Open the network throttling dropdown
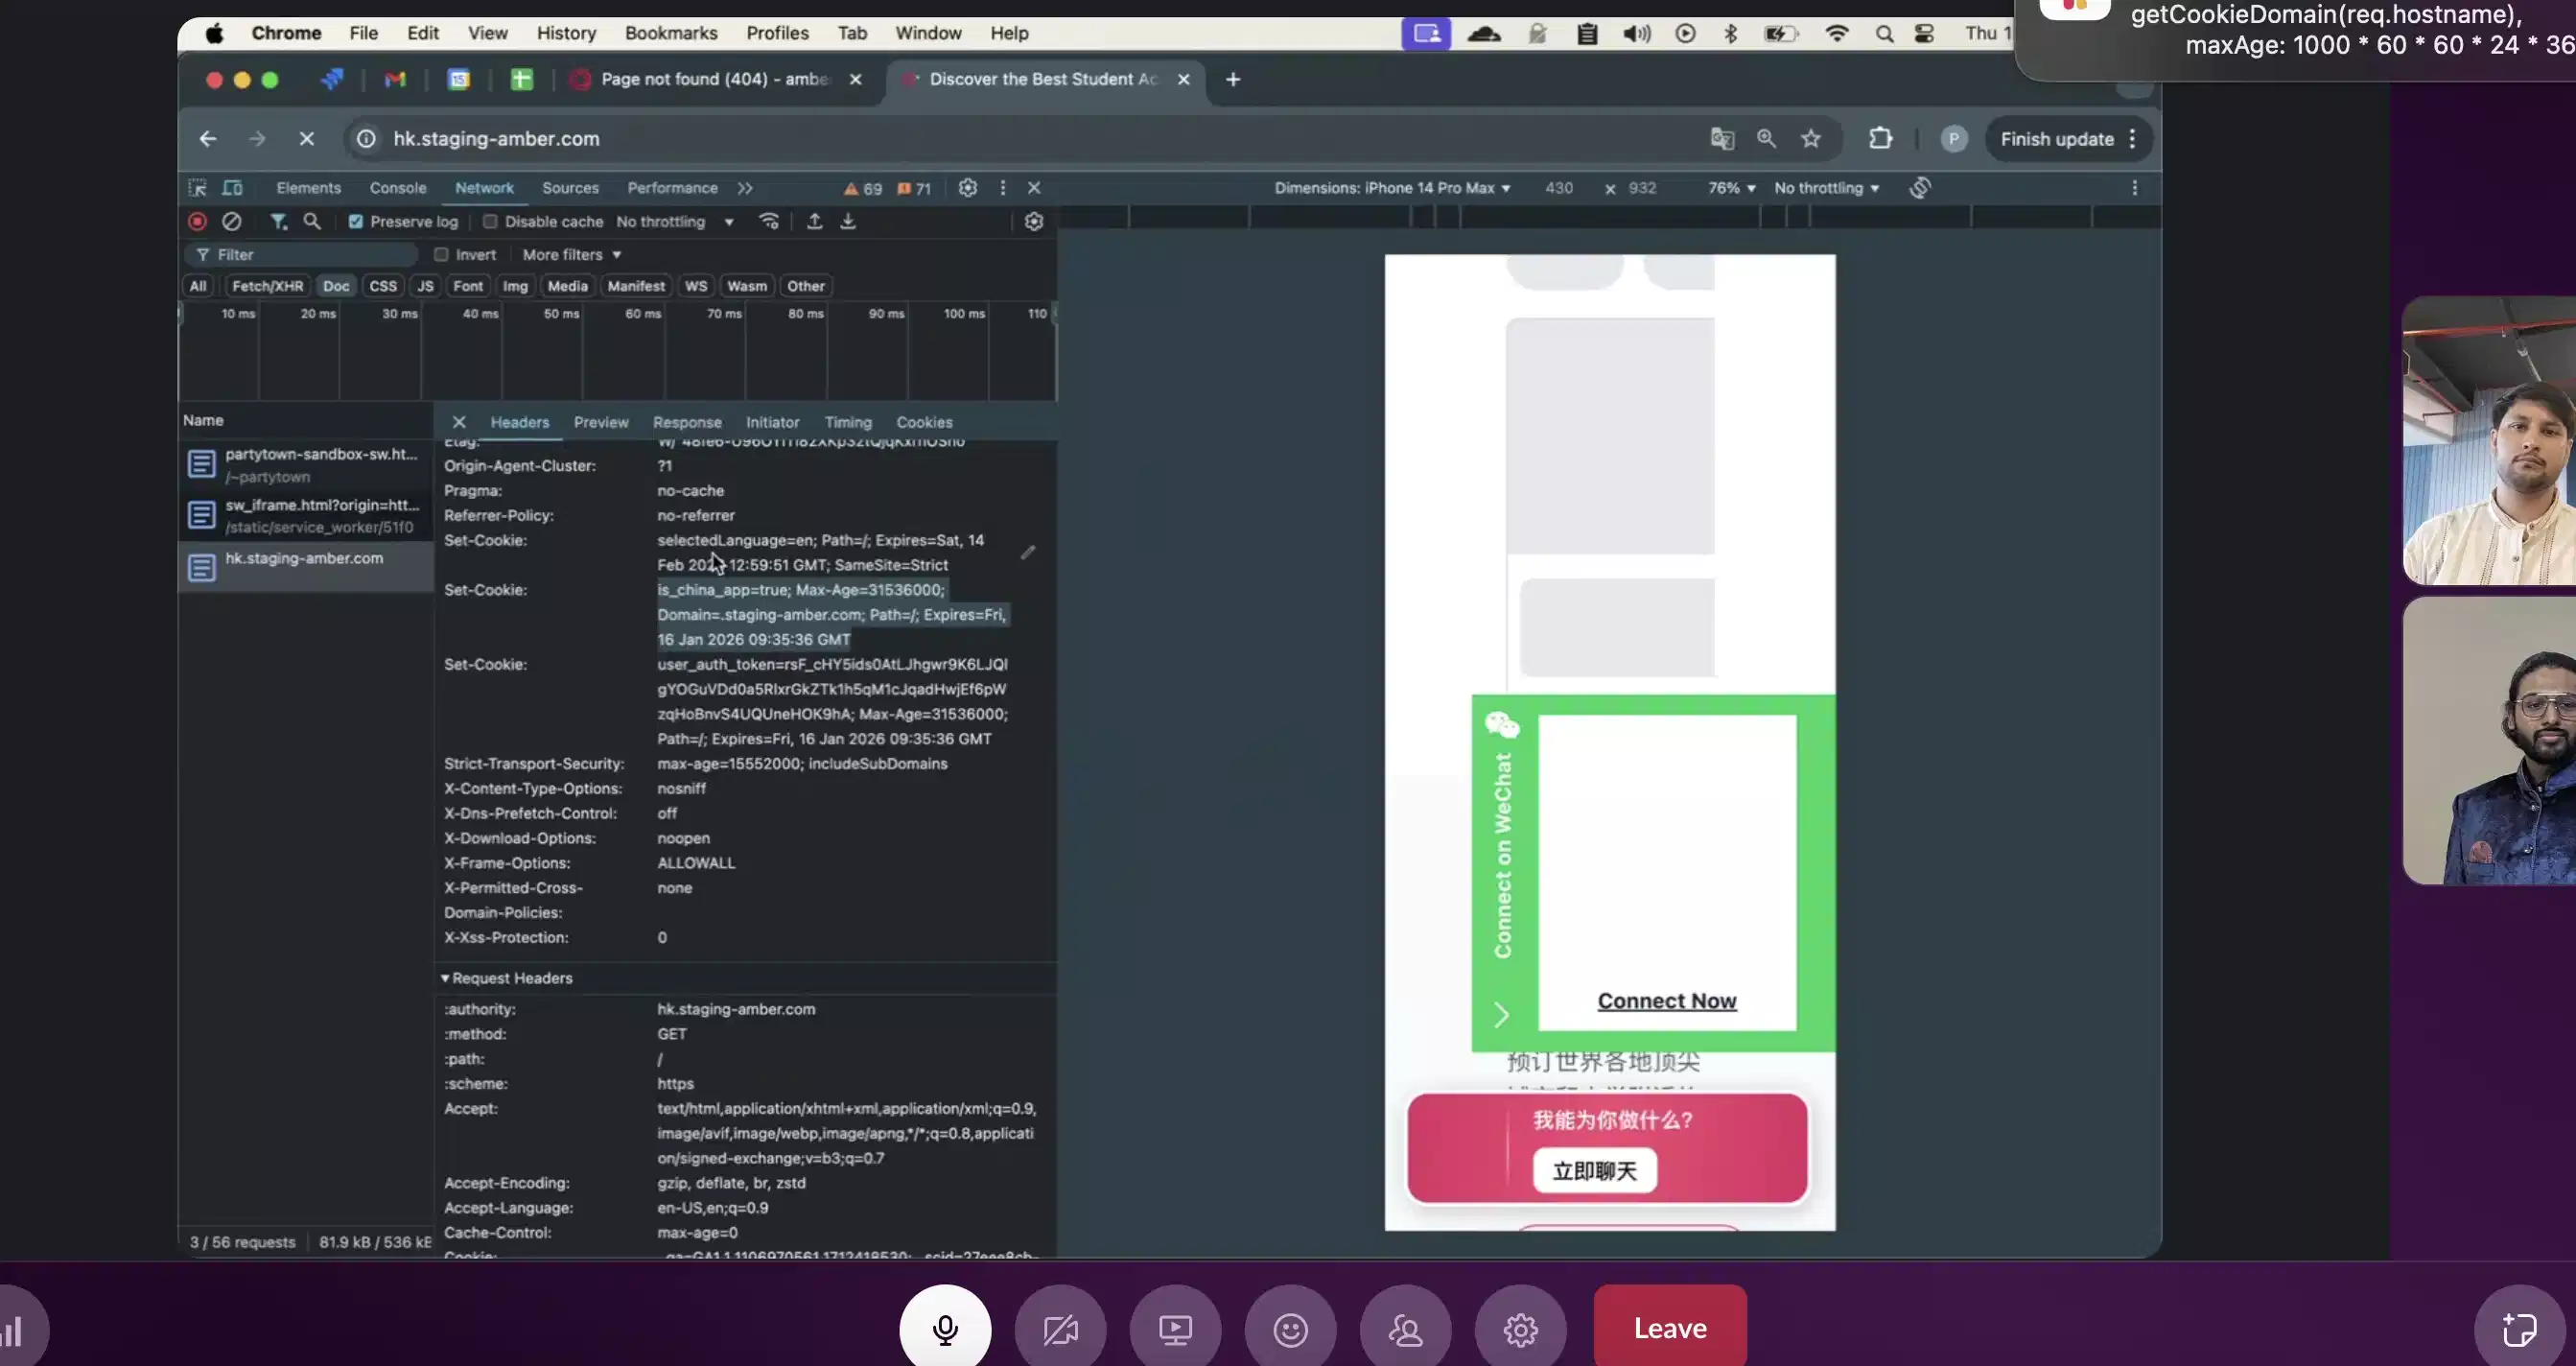 675,221
